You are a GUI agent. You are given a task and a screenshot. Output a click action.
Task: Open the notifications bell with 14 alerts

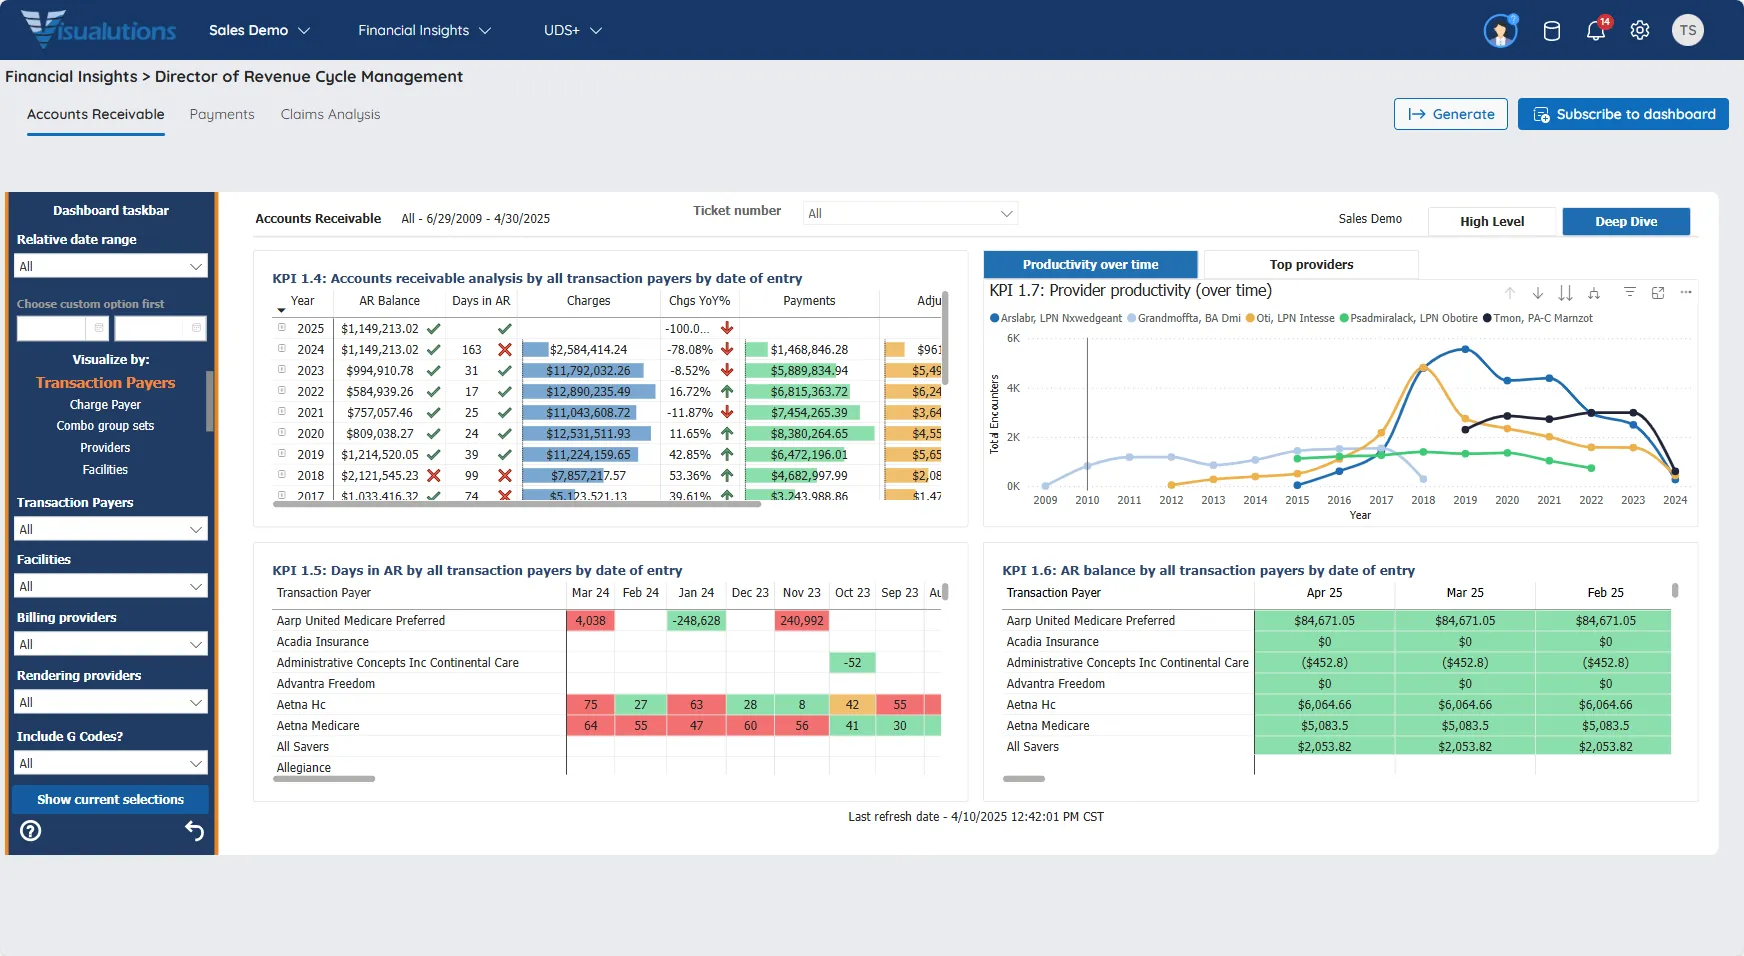pyautogui.click(x=1595, y=30)
